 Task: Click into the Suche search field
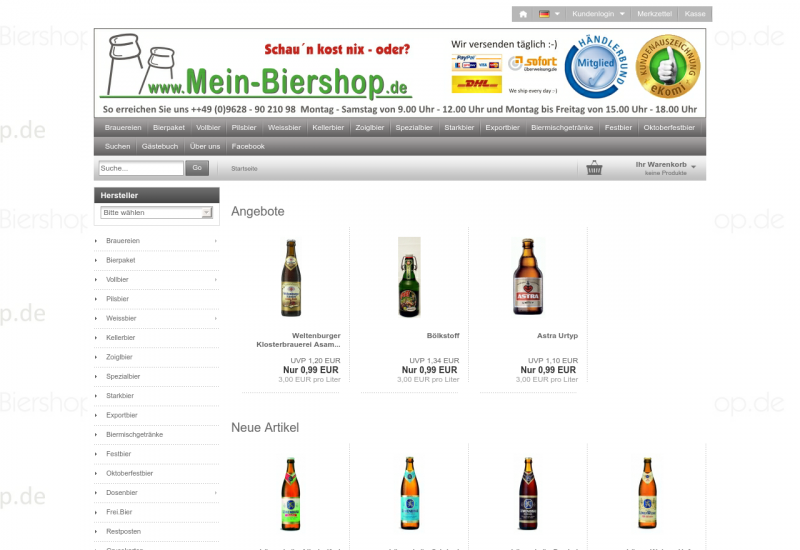(141, 168)
